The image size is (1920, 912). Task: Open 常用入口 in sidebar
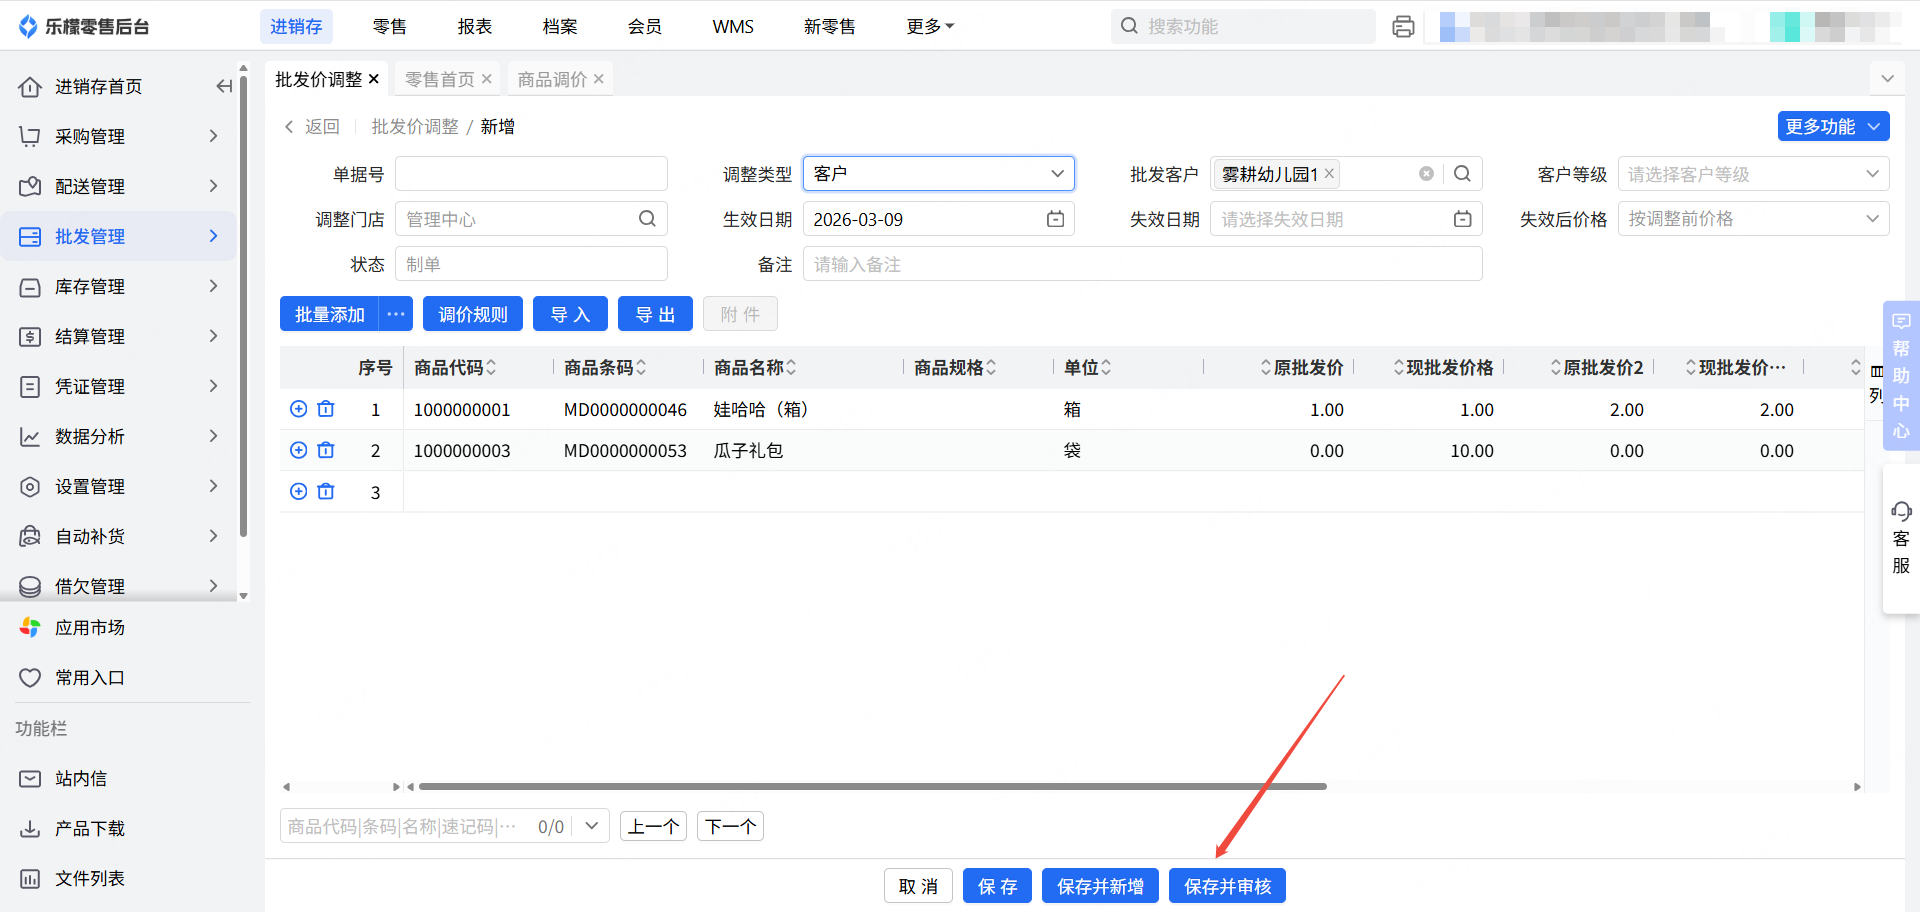90,678
